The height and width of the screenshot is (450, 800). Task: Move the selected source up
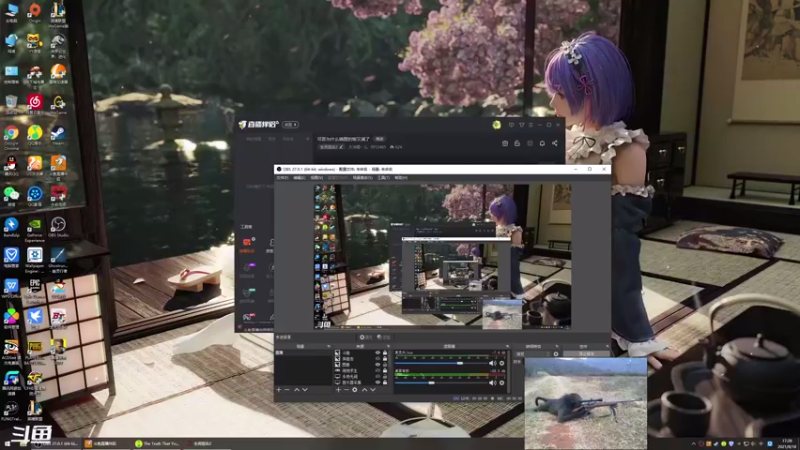pyautogui.click(x=365, y=389)
